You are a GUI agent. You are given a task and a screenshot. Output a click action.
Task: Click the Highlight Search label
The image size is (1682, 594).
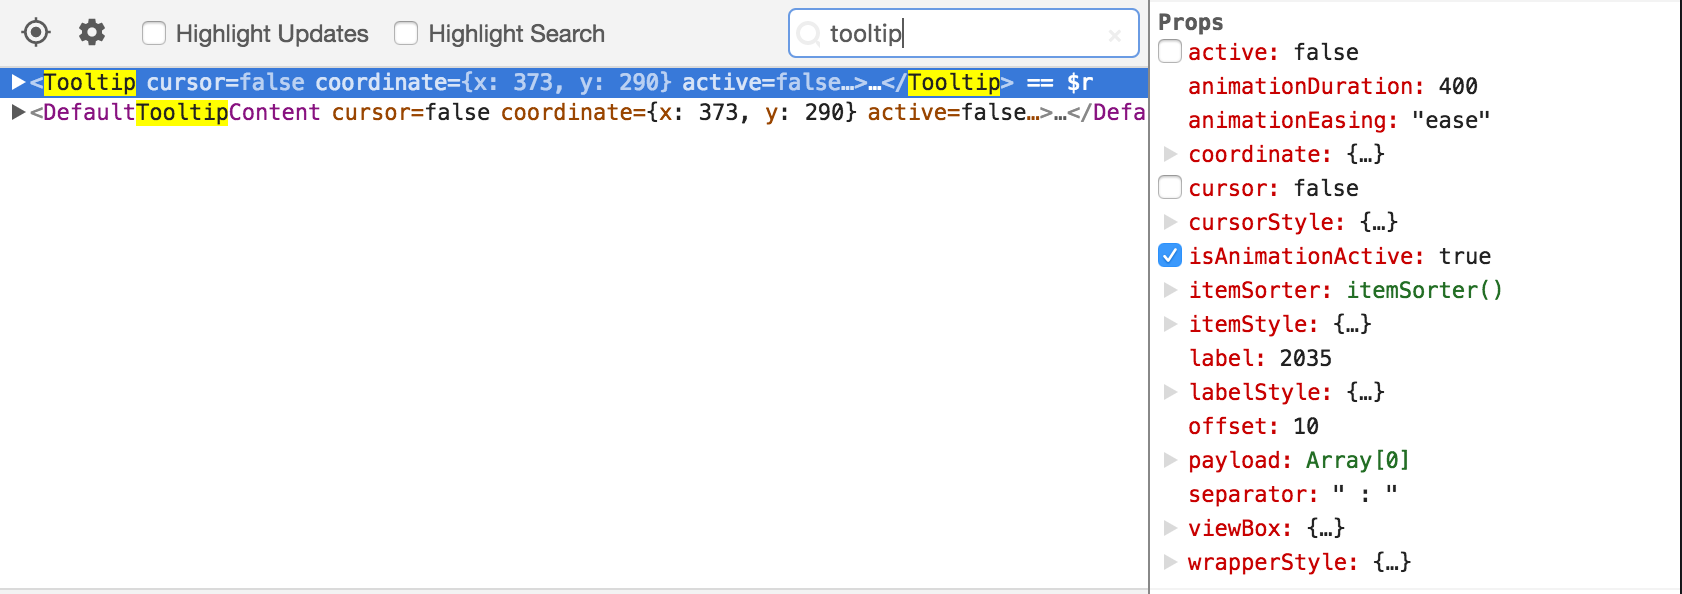click(x=517, y=34)
